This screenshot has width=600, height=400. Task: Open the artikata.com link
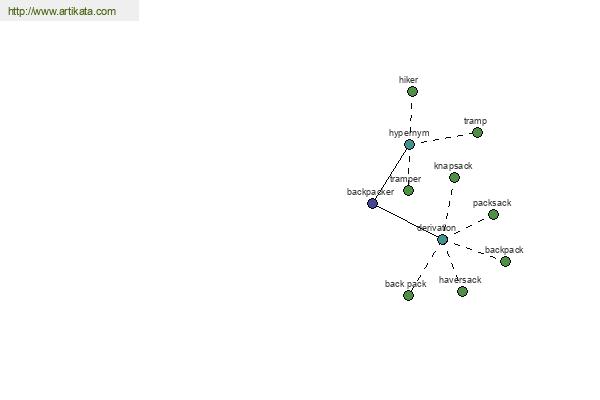pos(62,11)
